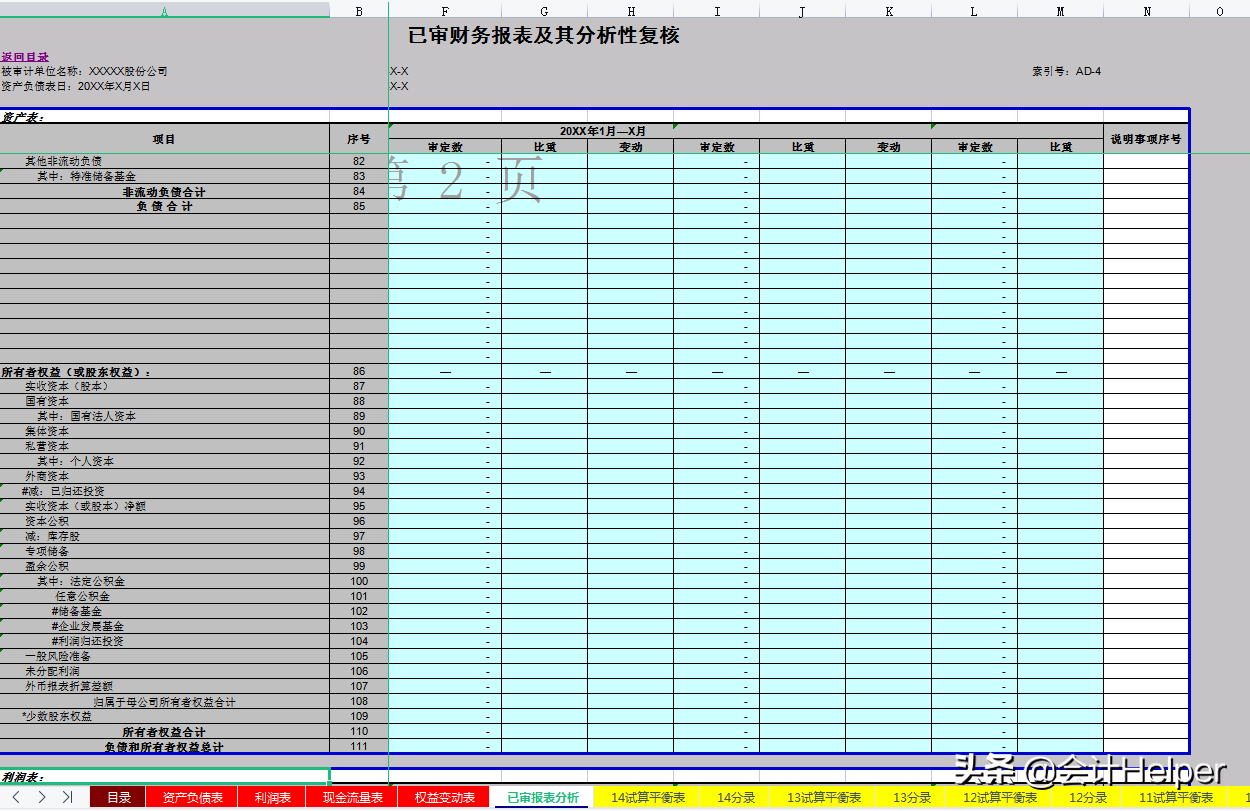
Task: Select the #企业发展基金 cell
Action: [x=164, y=626]
